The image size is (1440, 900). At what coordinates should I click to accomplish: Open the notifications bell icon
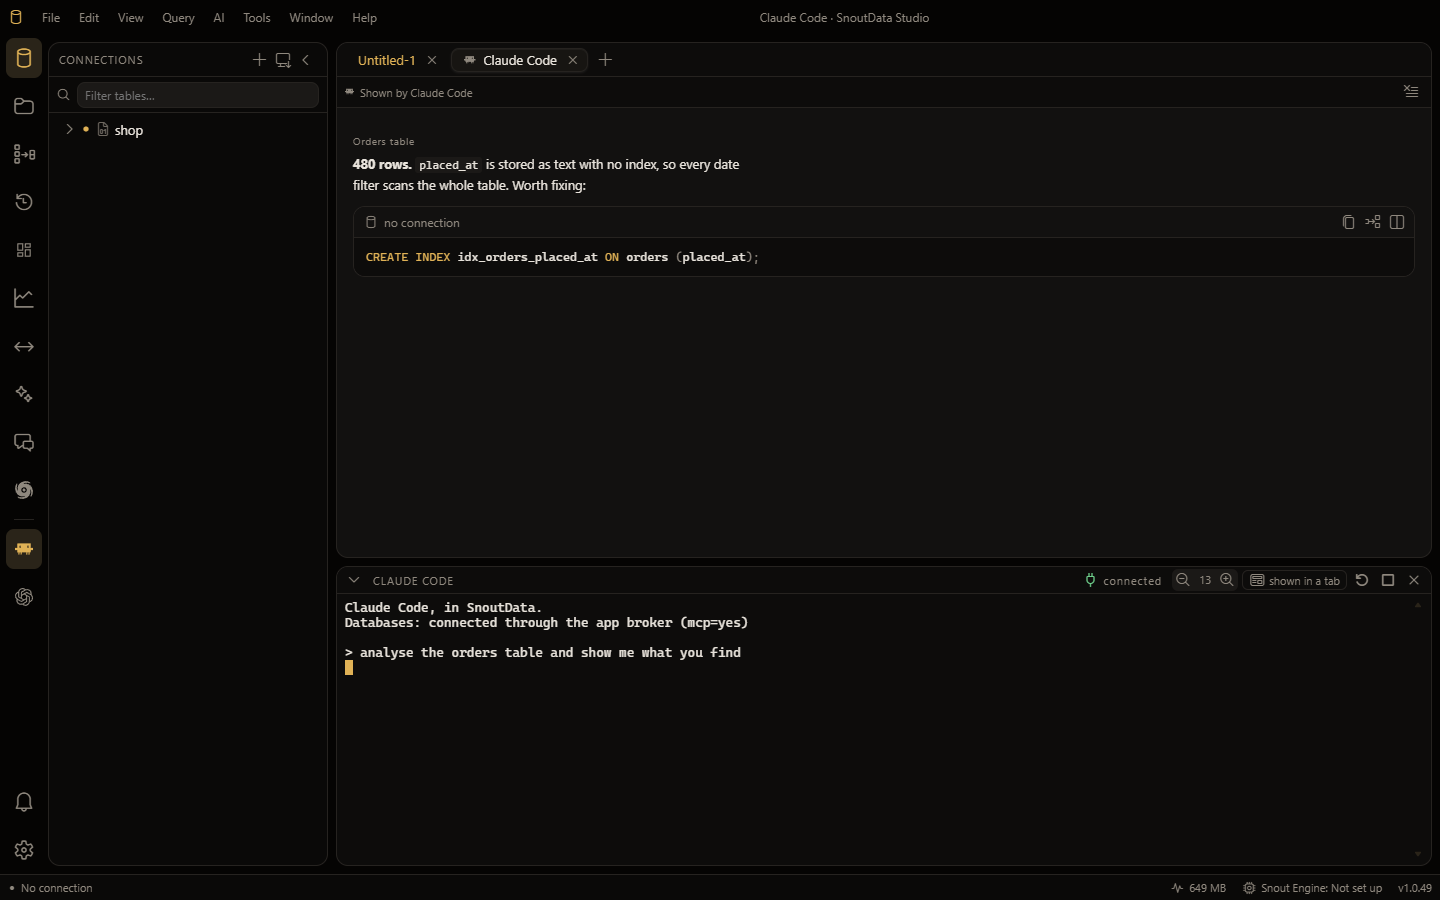coord(24,802)
